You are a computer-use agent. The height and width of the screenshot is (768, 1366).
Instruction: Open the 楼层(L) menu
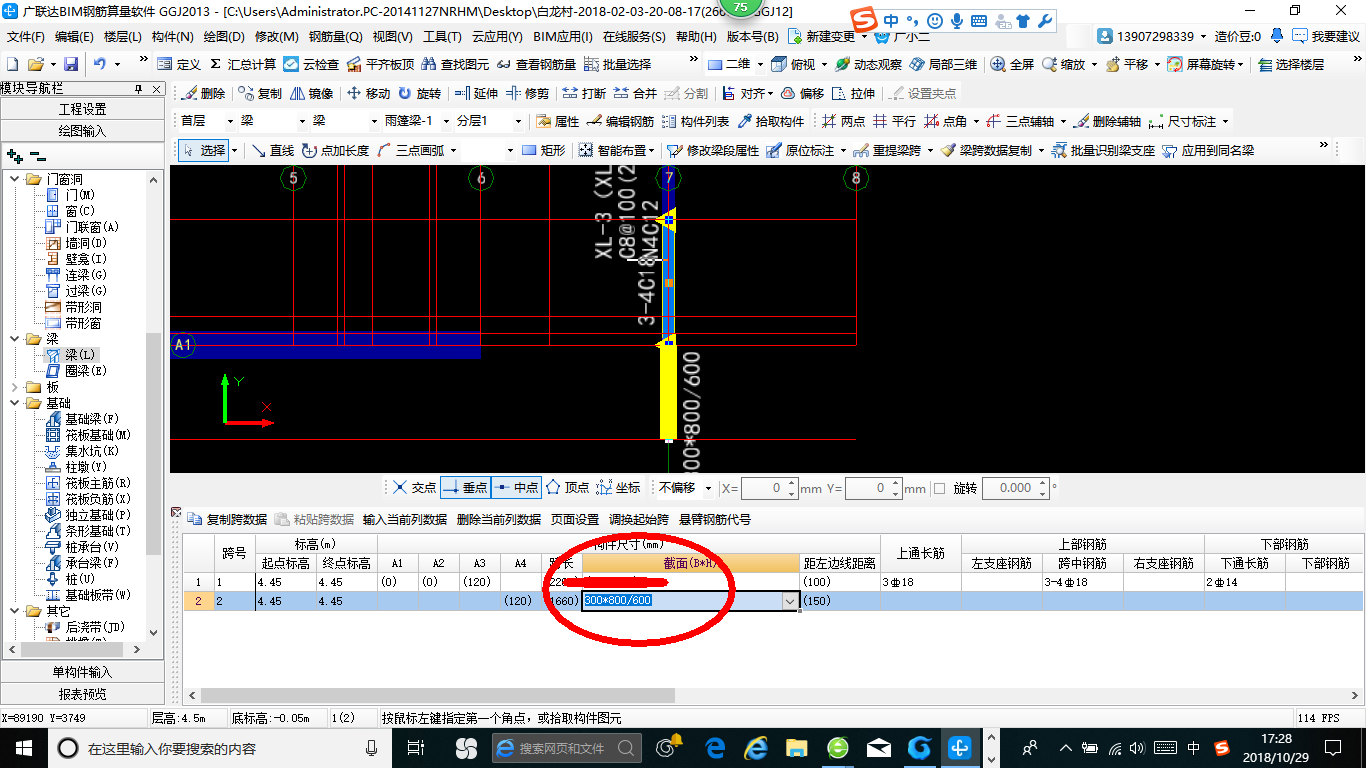coord(123,37)
